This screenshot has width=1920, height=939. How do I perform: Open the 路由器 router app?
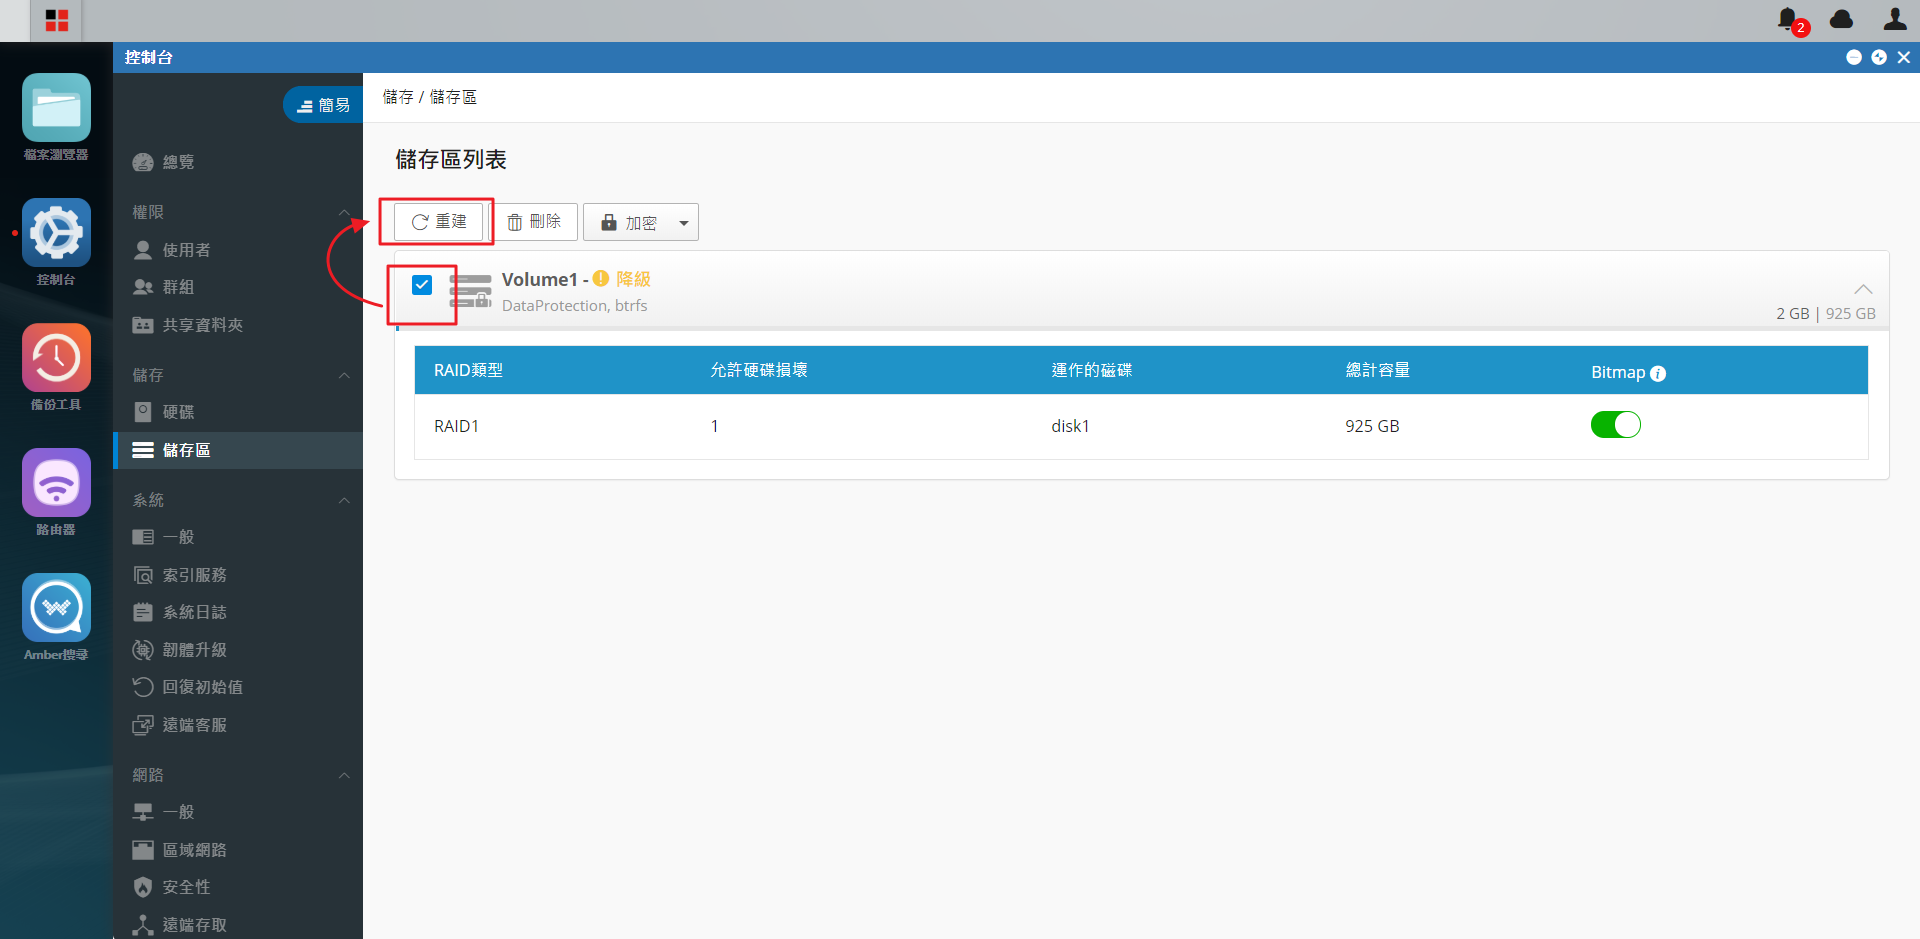(x=56, y=483)
